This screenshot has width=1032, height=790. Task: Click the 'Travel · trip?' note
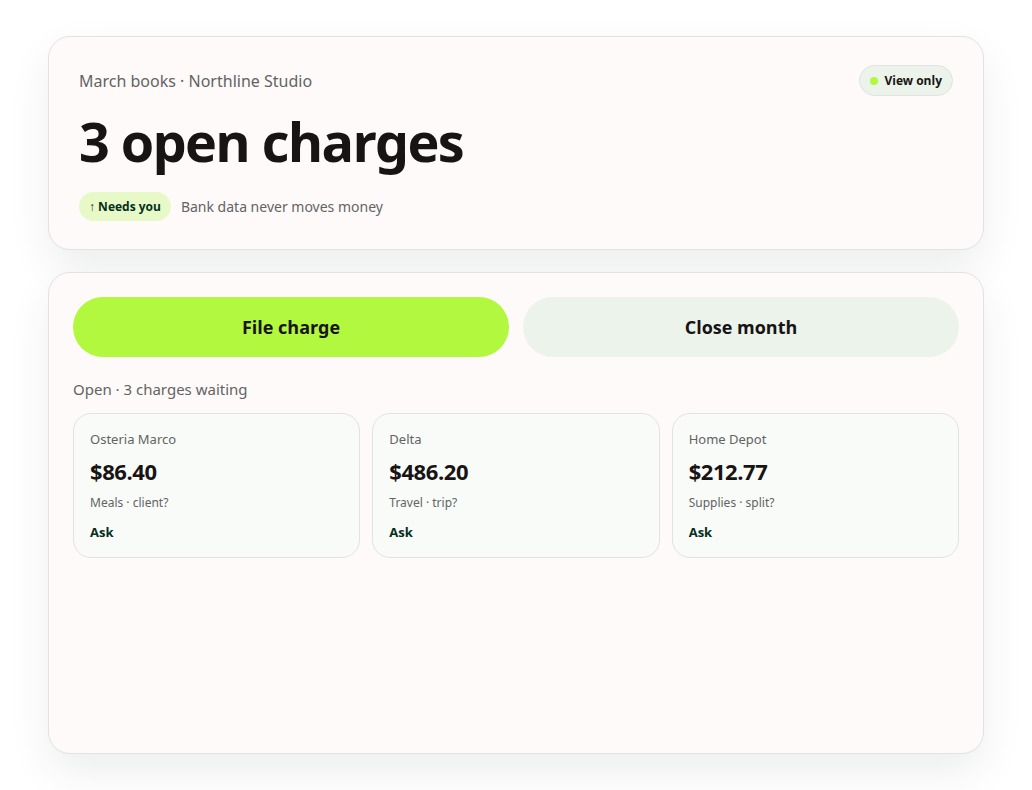[x=423, y=502]
